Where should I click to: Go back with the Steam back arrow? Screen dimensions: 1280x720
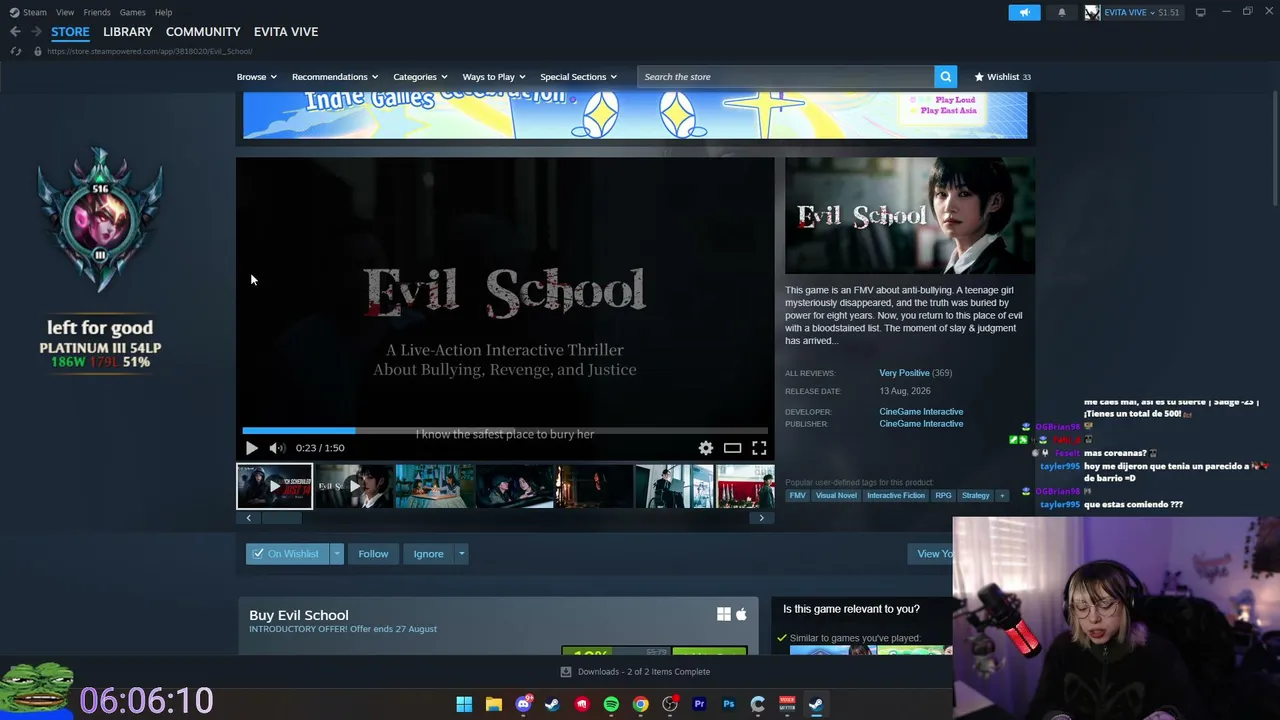[x=15, y=32]
